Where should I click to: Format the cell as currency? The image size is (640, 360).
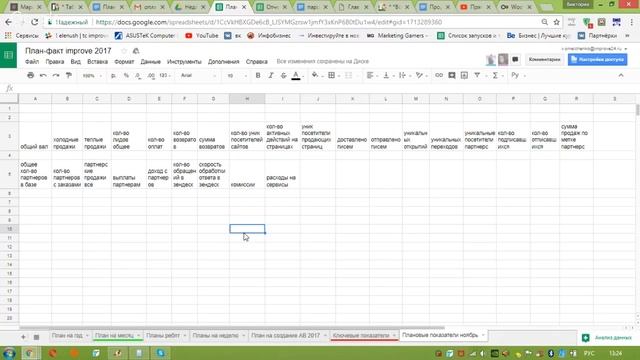[113, 76]
